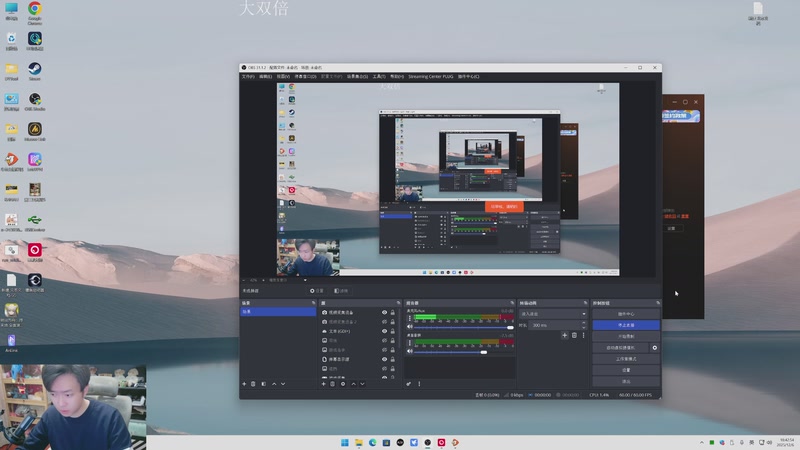Image resolution: width=800 pixels, height=450 pixels.
Task: Open Steam desktop shortcut
Action: point(35,71)
